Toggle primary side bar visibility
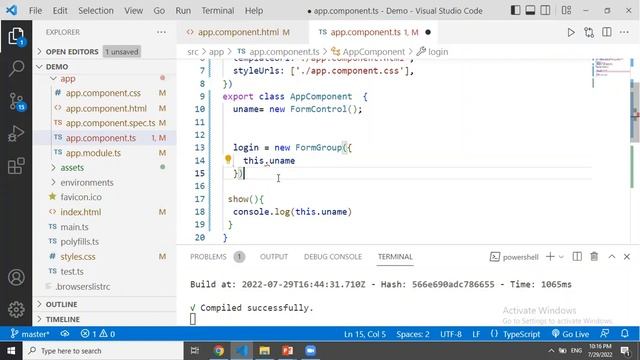Image resolution: width=640 pixels, height=360 pixels. click(x=516, y=10)
